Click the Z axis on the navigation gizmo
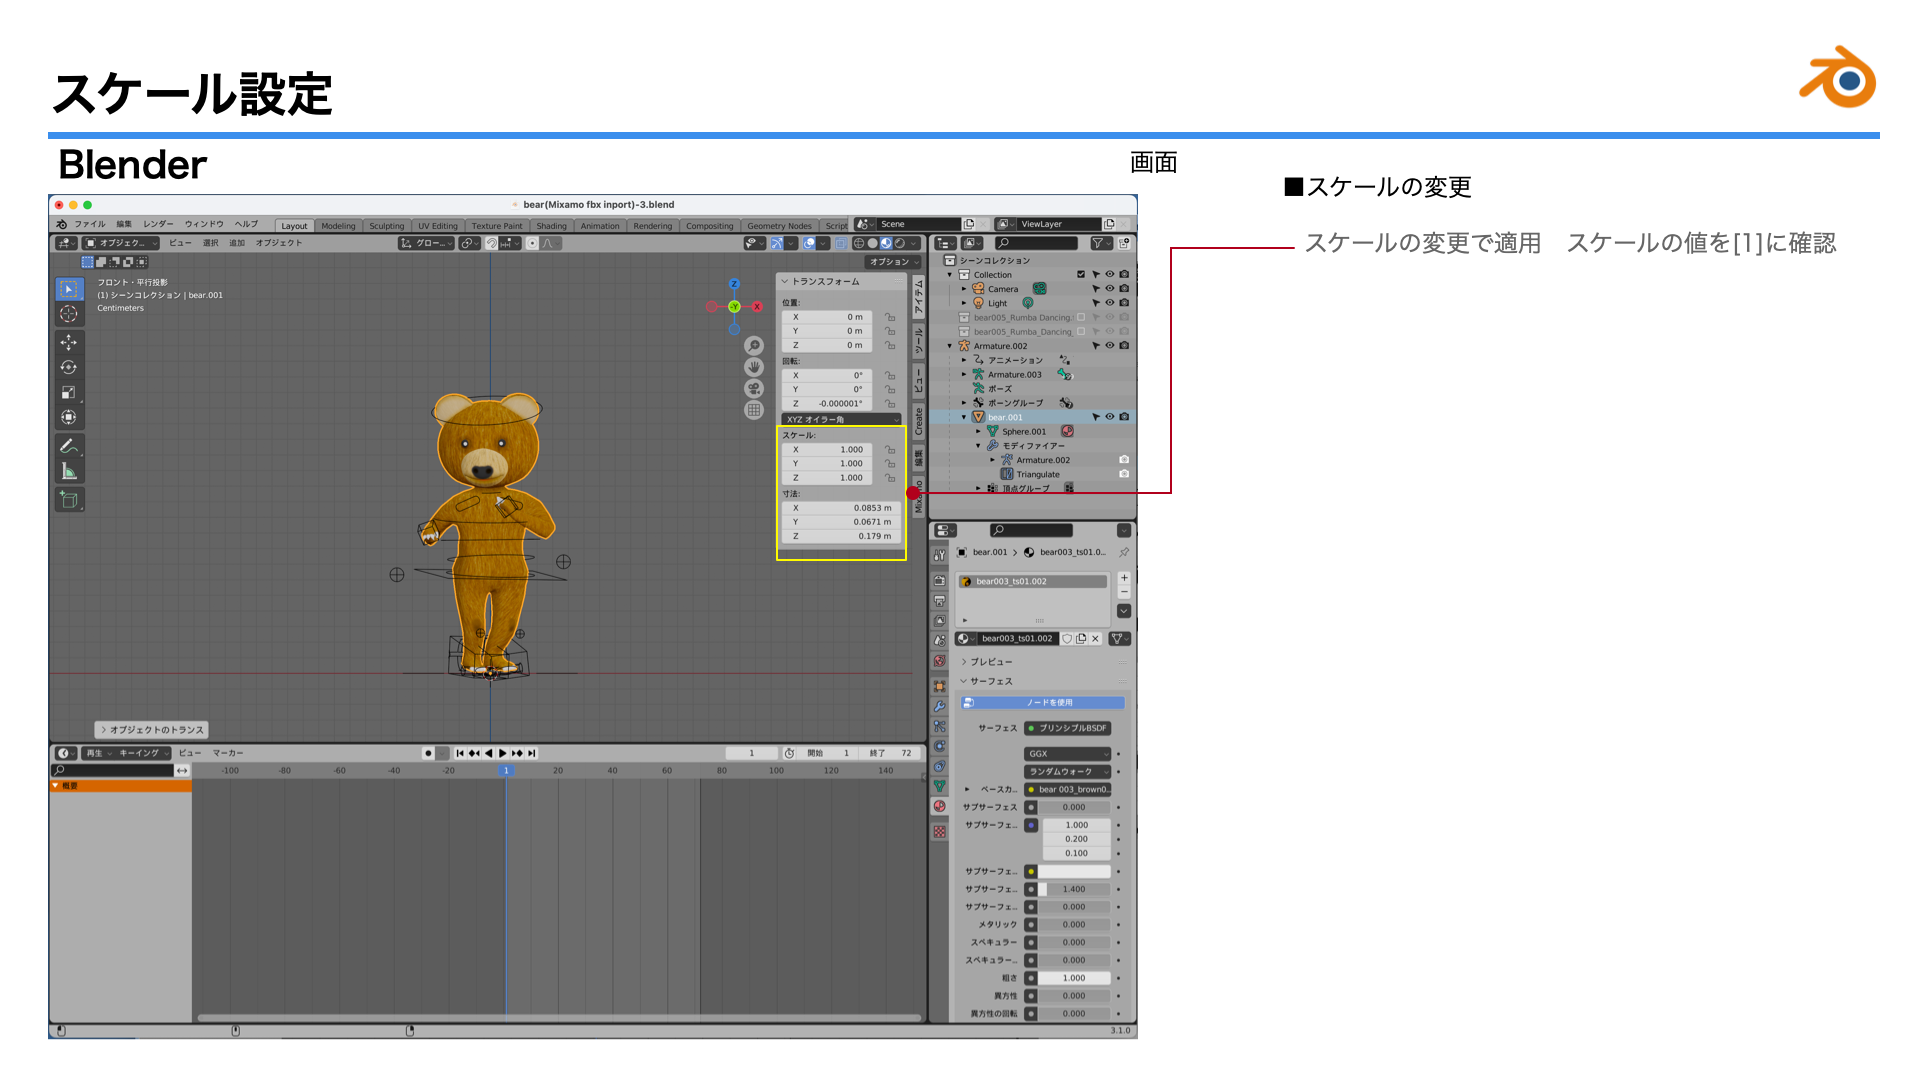Screen dimensions: 1920x1080 pyautogui.click(x=734, y=284)
